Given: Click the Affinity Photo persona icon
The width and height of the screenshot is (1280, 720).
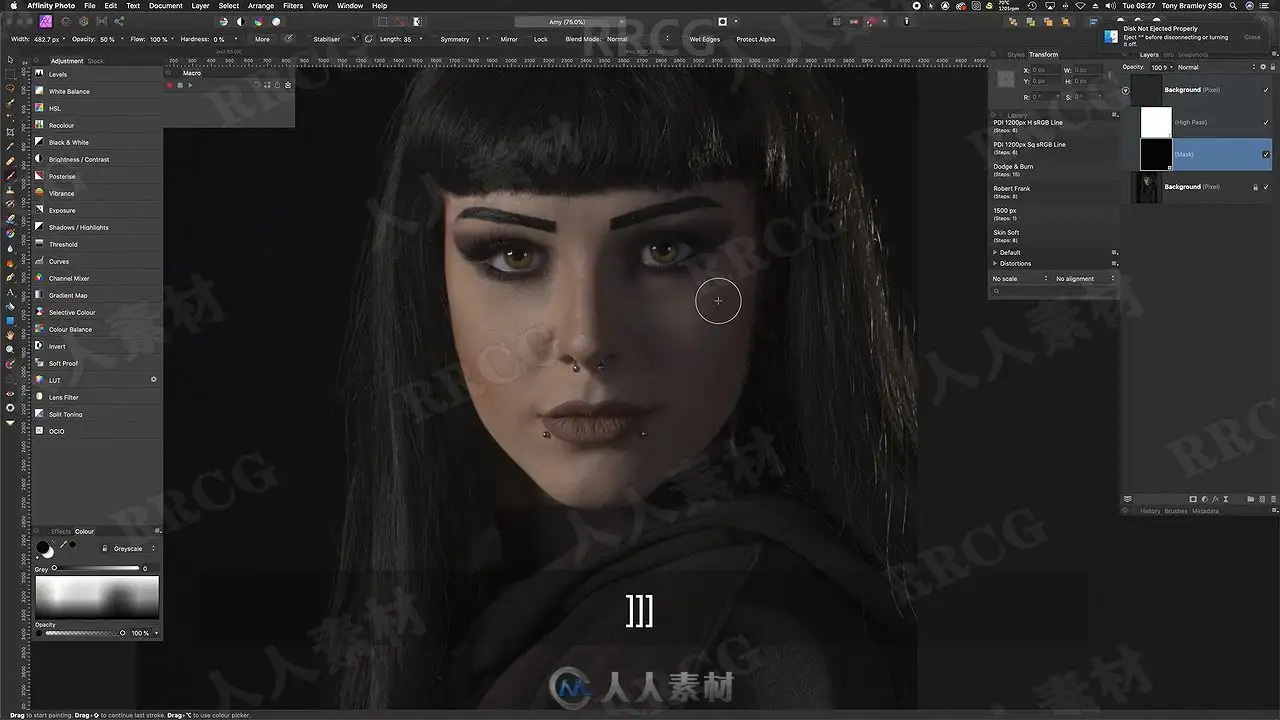Looking at the screenshot, I should (46, 21).
